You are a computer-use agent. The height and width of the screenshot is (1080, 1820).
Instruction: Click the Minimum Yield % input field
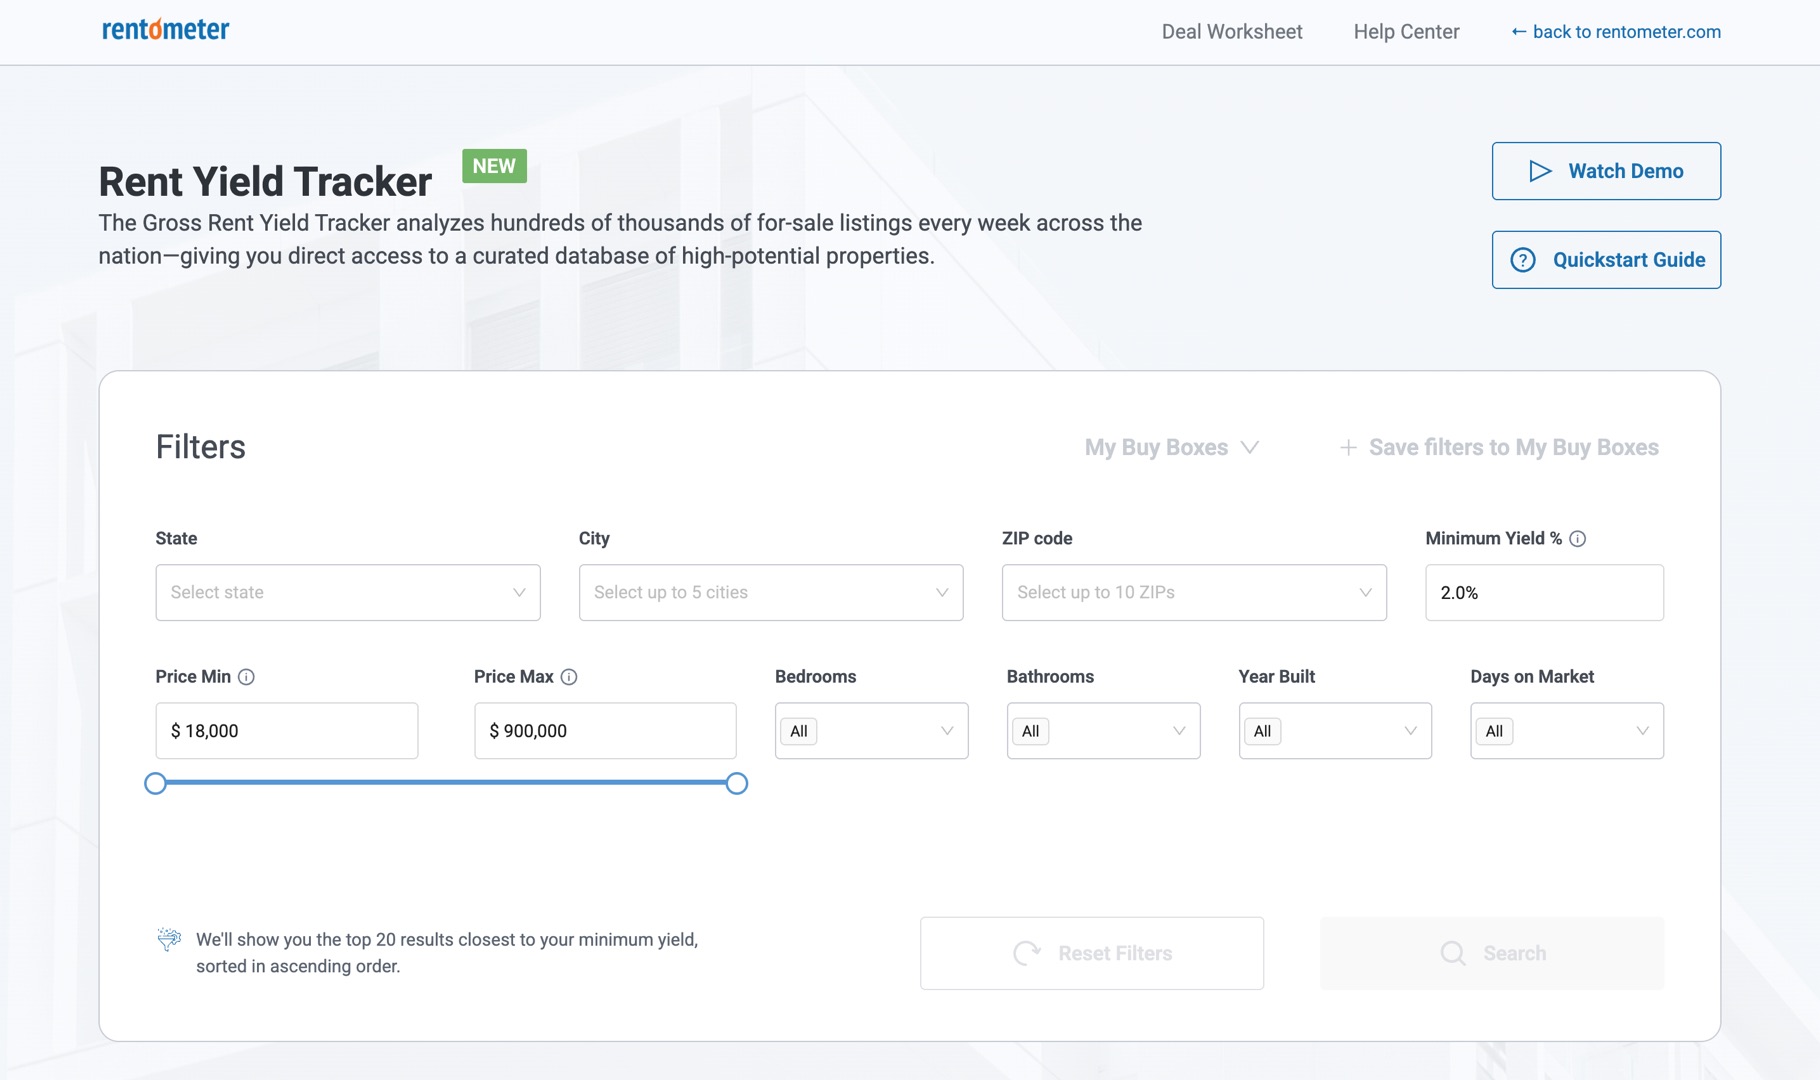(1544, 593)
